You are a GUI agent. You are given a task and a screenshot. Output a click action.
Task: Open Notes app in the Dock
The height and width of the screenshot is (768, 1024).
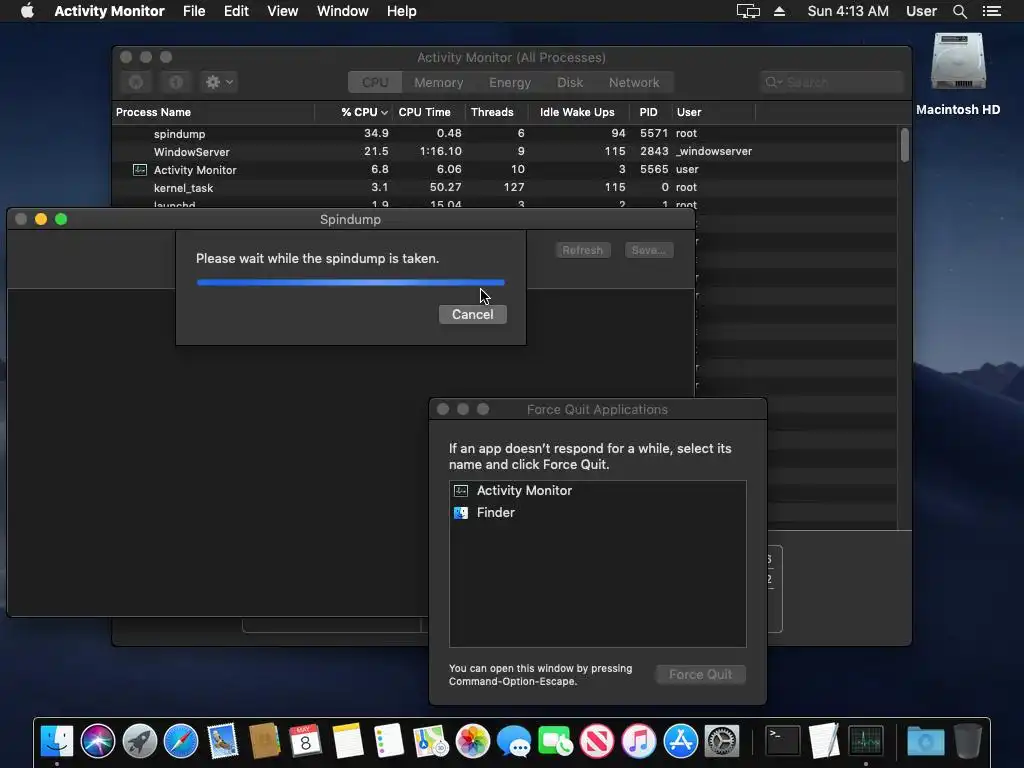pos(347,741)
